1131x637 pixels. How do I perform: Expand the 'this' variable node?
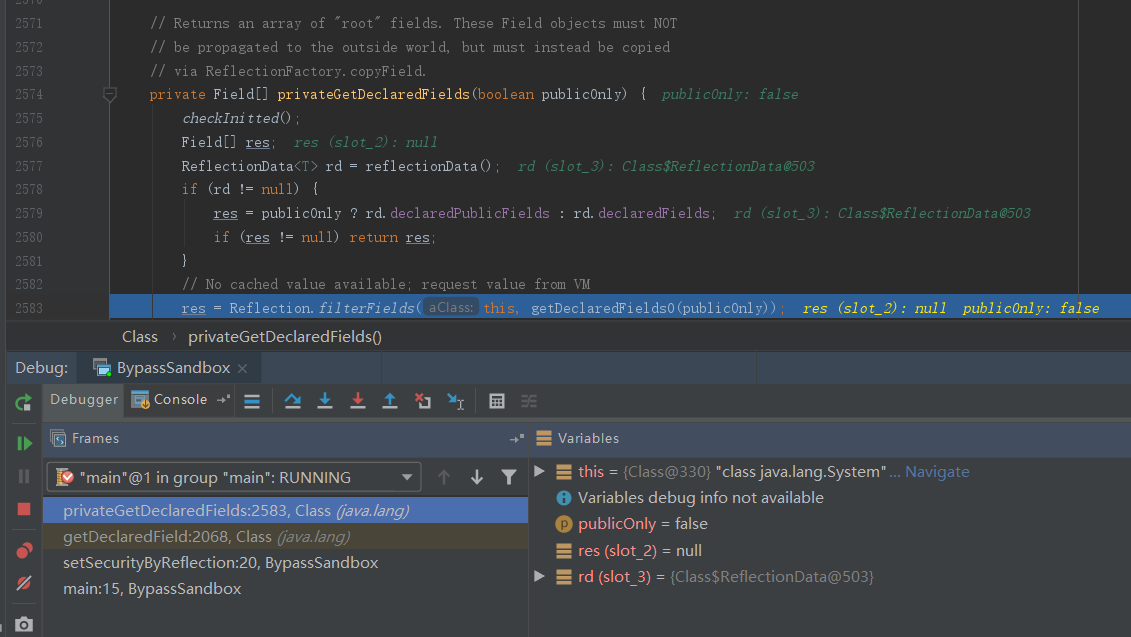point(540,471)
